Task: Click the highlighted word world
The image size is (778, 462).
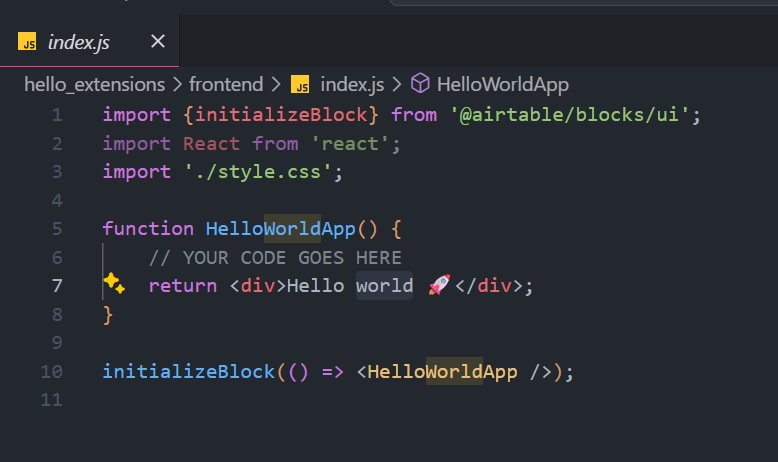Action: pyautogui.click(x=385, y=286)
